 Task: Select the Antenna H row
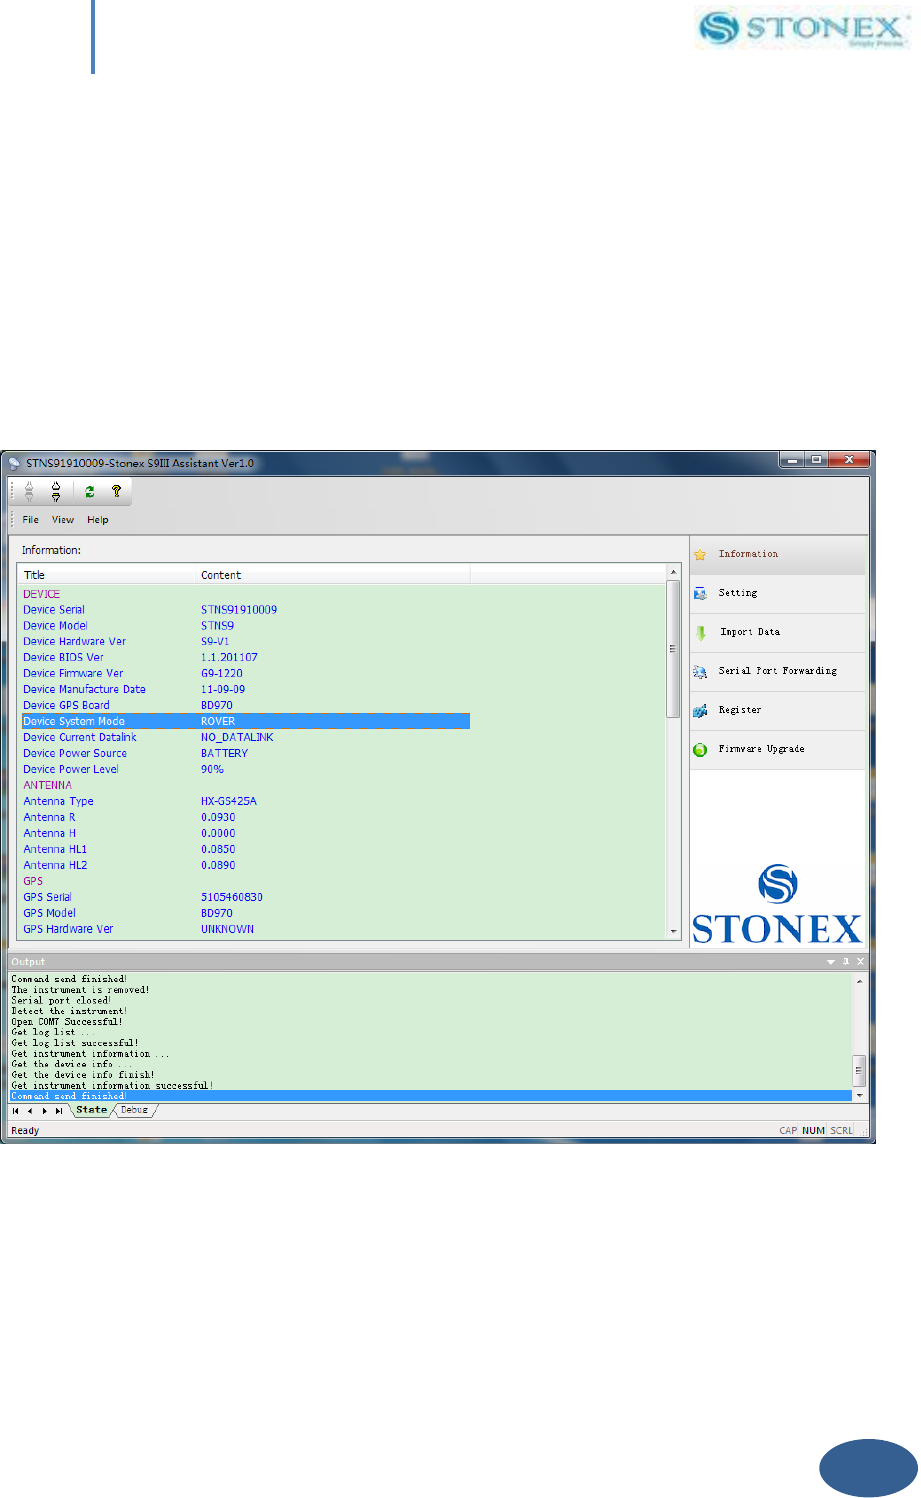click(244, 834)
